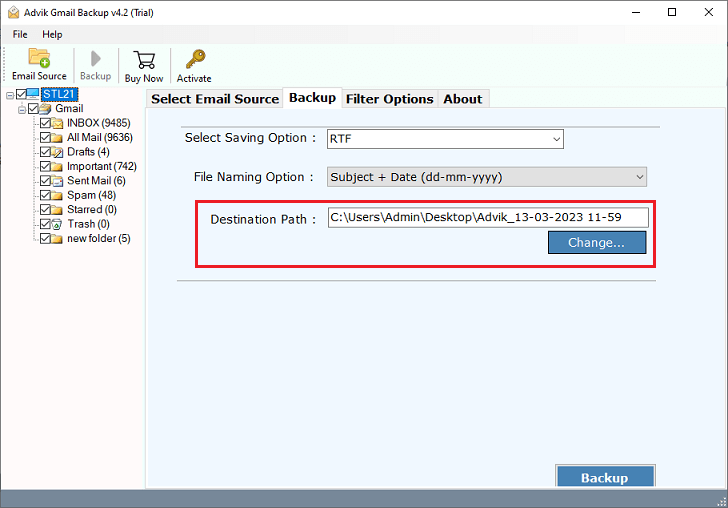Uncheck the Starred checkbox

coord(45,209)
